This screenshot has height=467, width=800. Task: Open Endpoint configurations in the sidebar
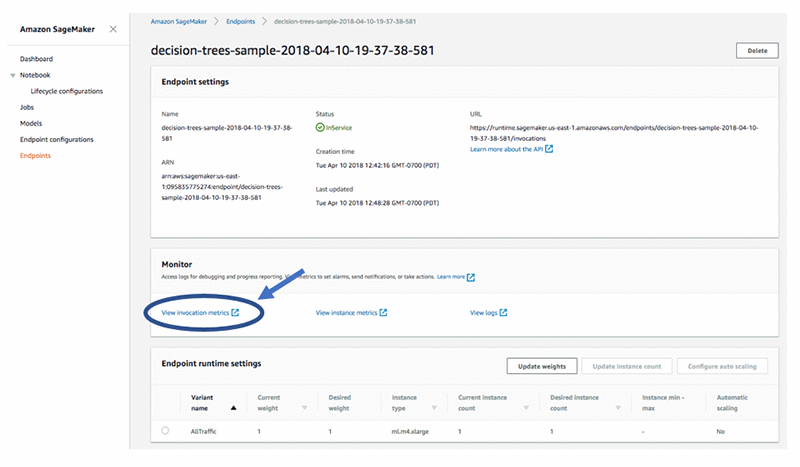click(x=57, y=139)
